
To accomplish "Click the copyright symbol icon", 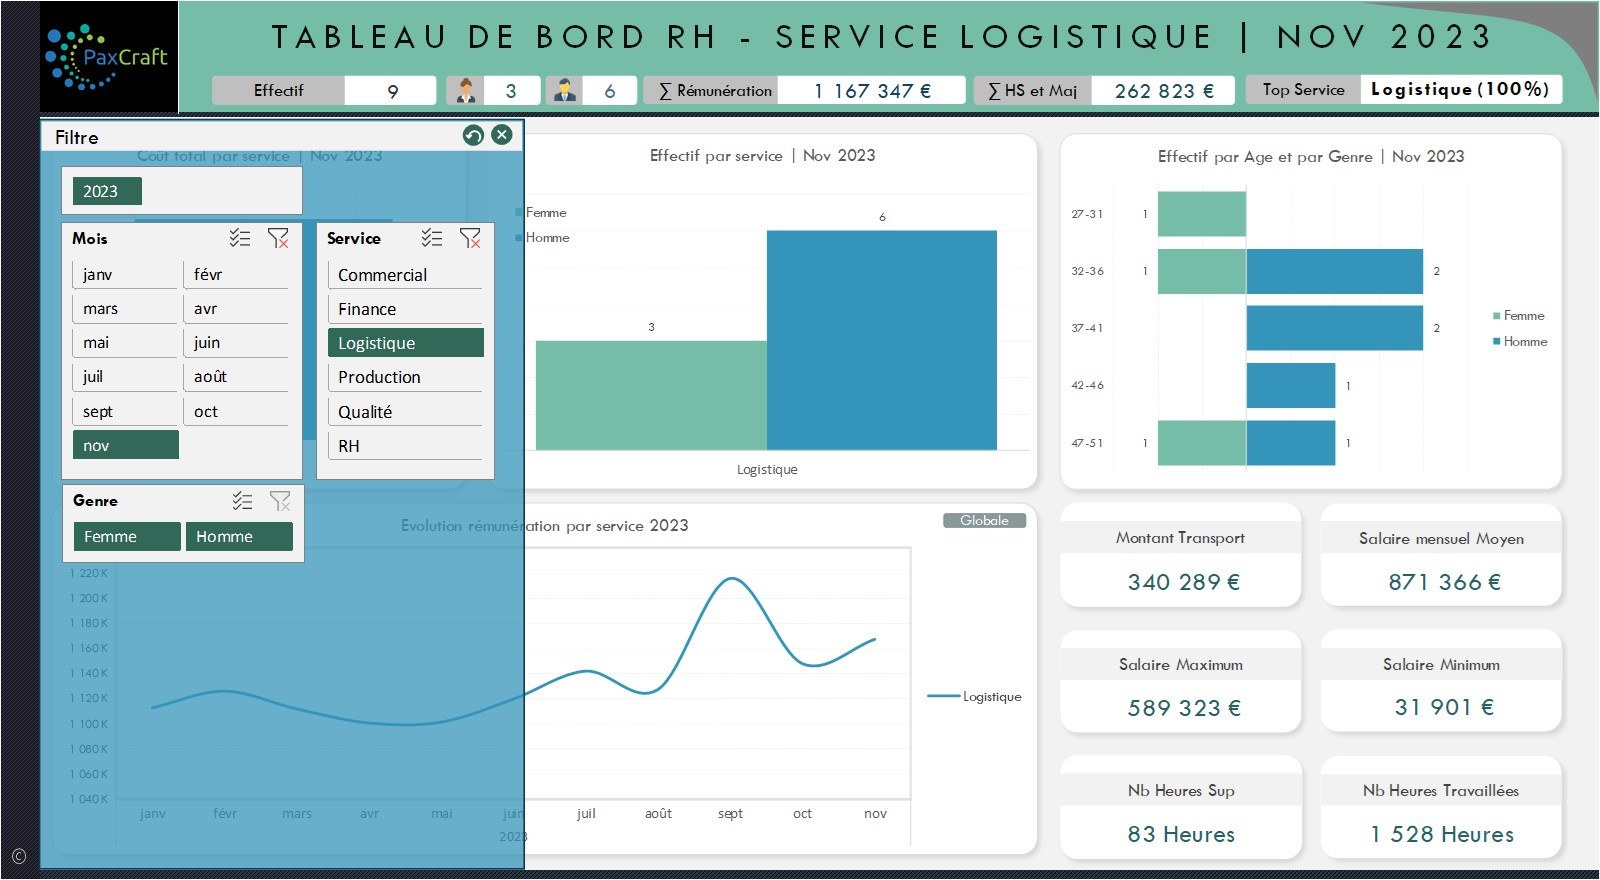I will click(19, 856).
